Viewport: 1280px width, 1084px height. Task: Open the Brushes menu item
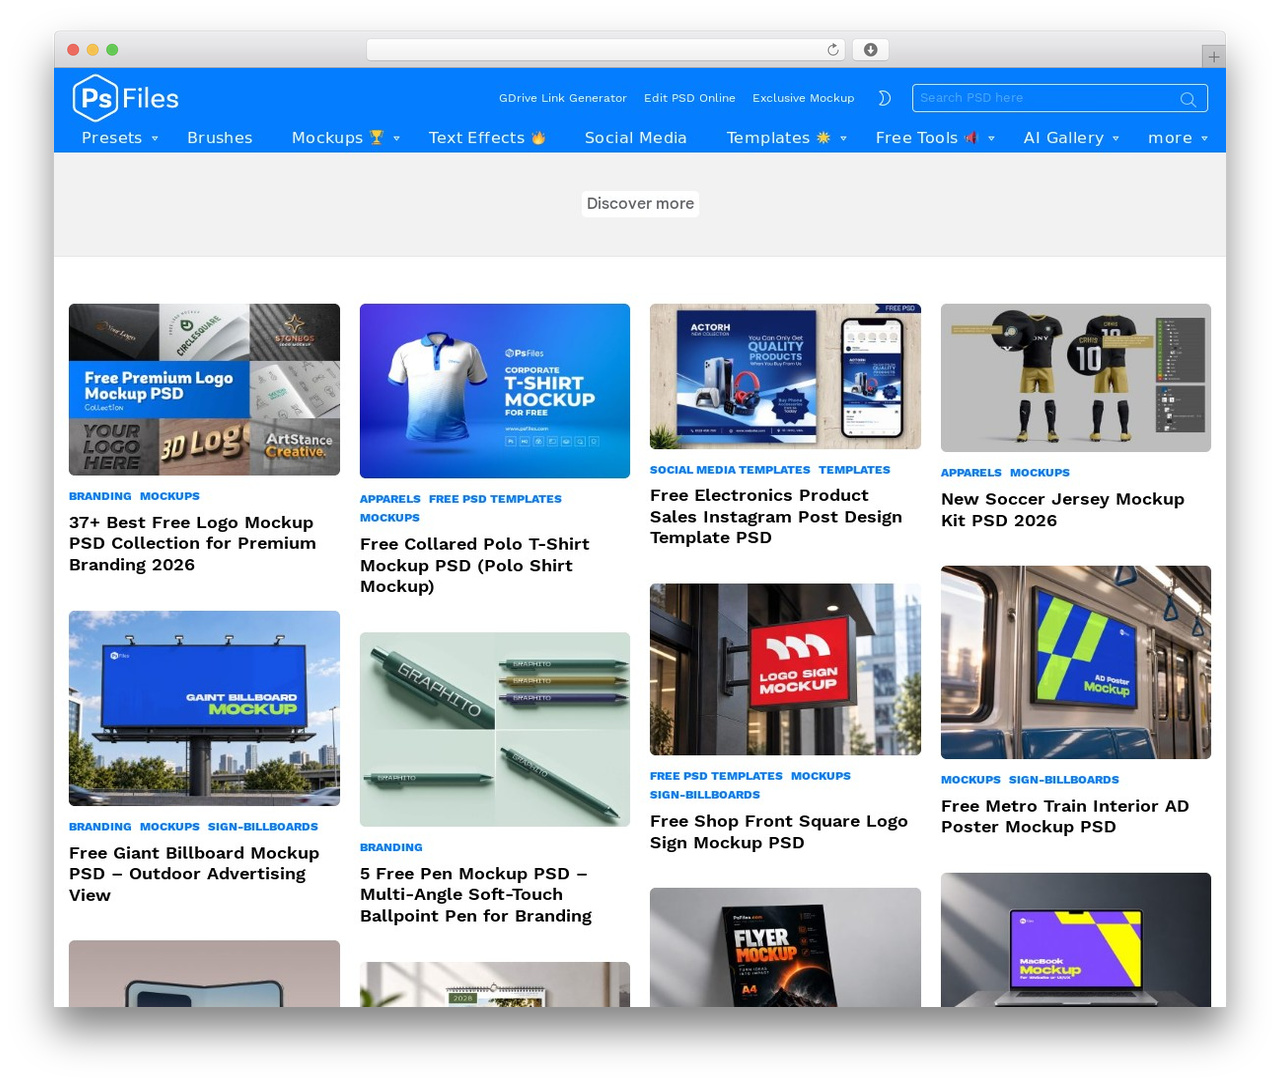220,138
